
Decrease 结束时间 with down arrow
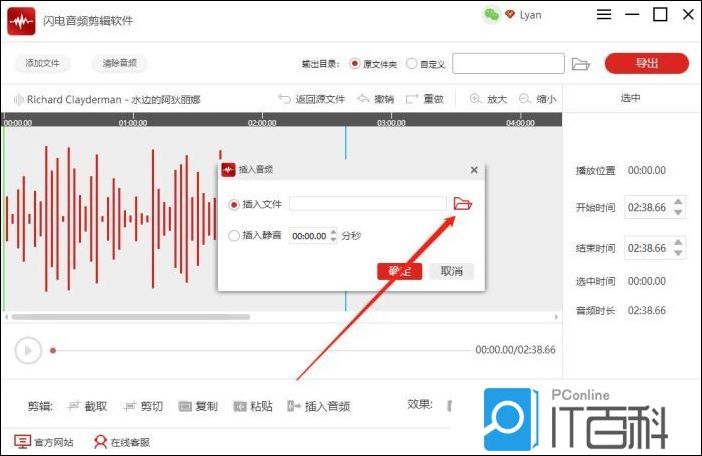pos(678,253)
